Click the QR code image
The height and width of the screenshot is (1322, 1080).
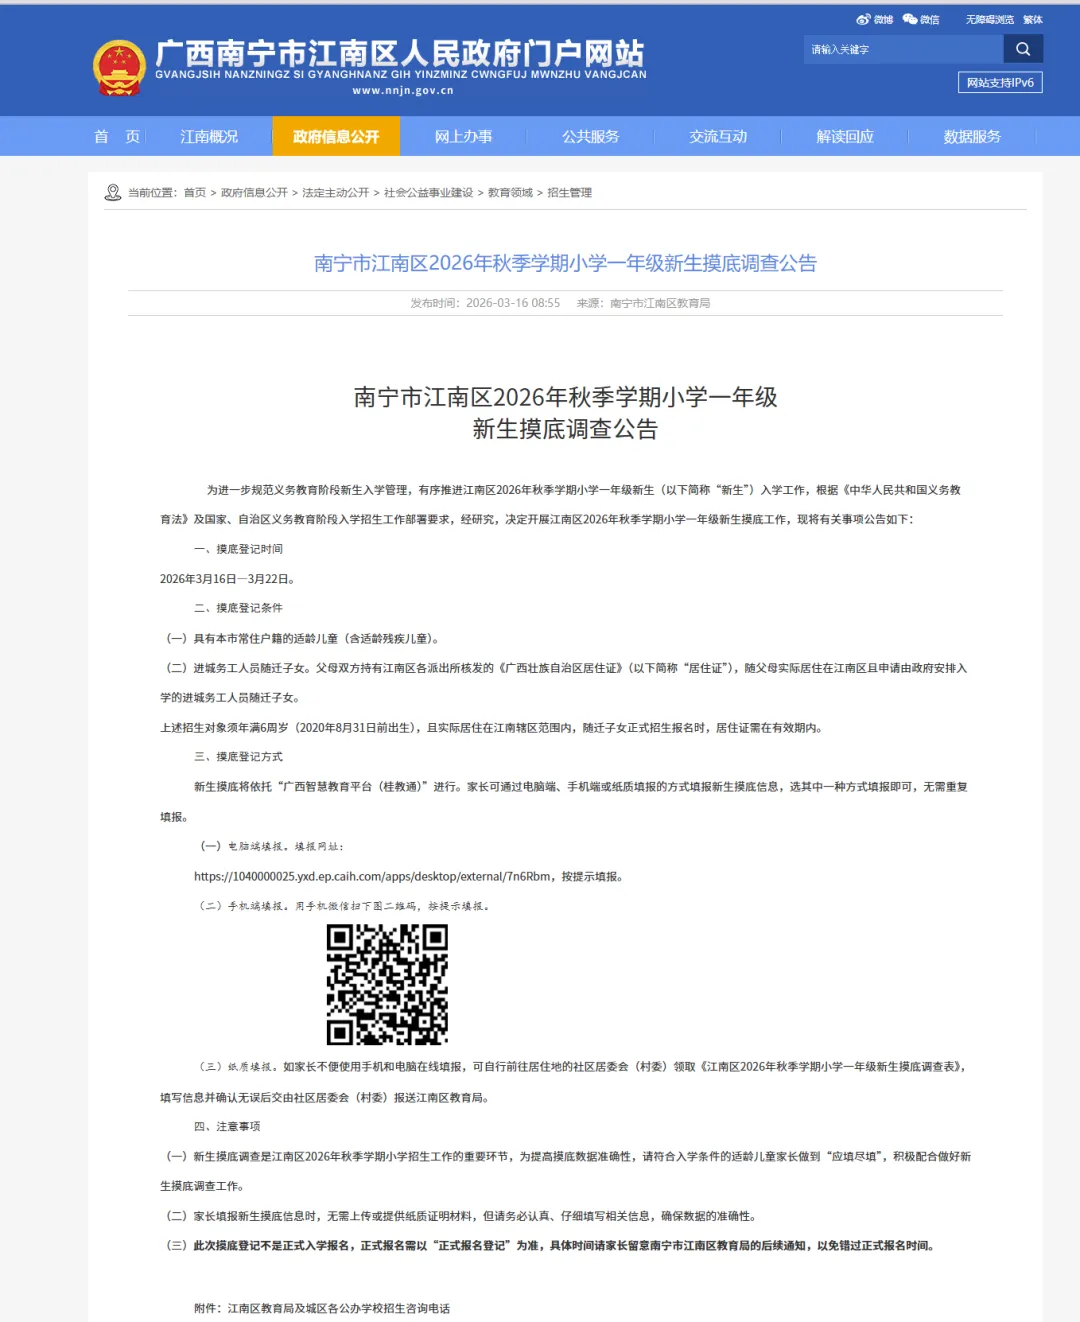click(387, 984)
